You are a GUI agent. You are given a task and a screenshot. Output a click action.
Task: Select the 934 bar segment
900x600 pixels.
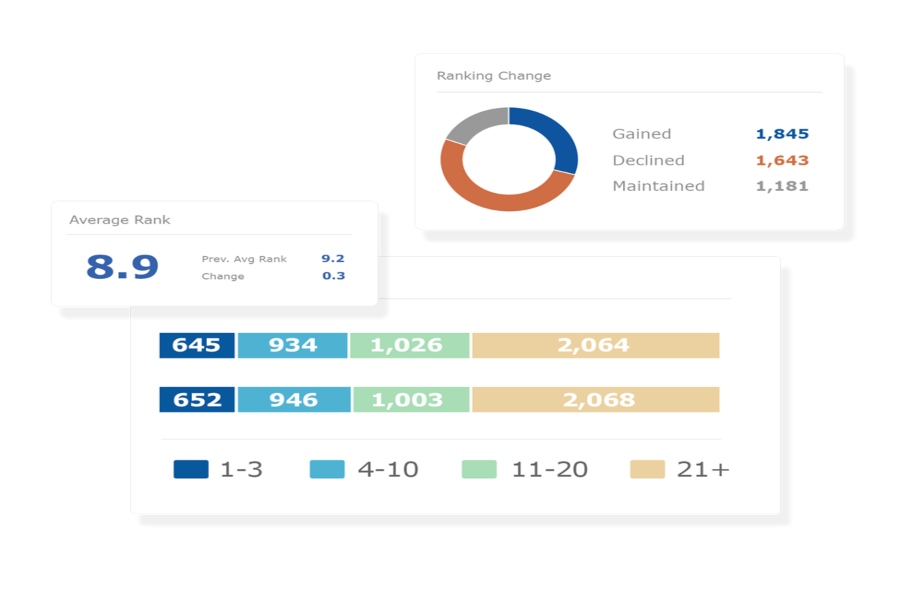pos(293,345)
